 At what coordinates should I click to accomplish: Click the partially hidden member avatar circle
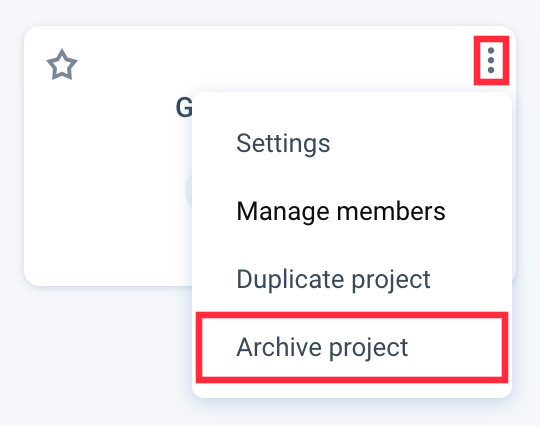pyautogui.click(x=188, y=190)
